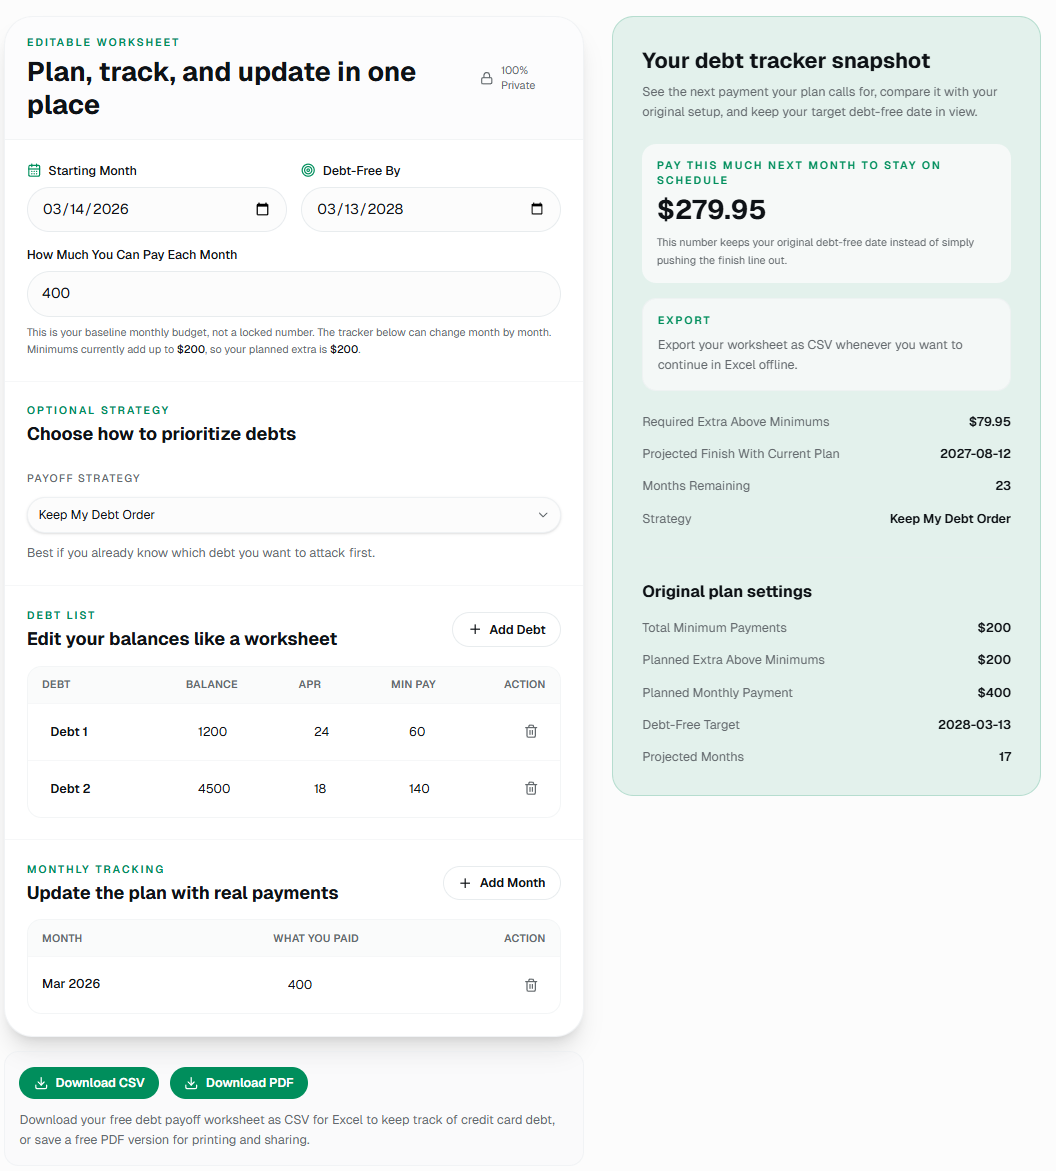Click the lock icon near 100% Private

486,77
